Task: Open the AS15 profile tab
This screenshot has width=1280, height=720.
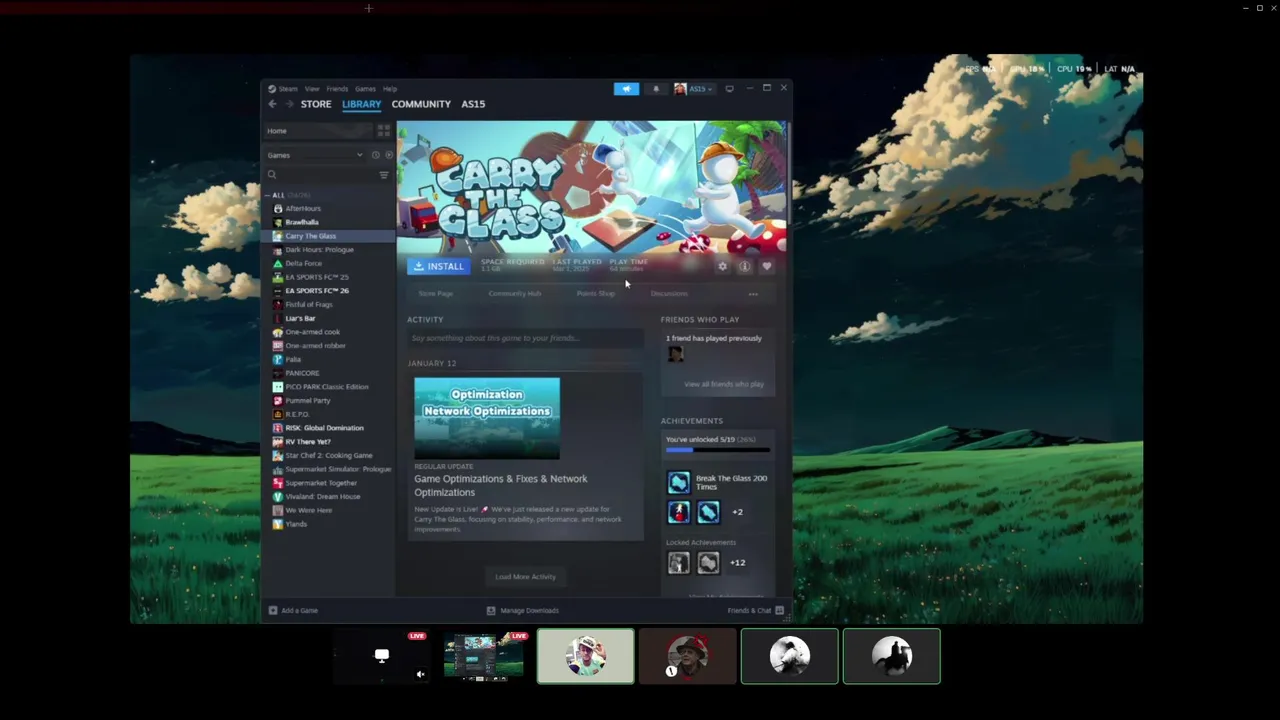Action: (x=473, y=104)
